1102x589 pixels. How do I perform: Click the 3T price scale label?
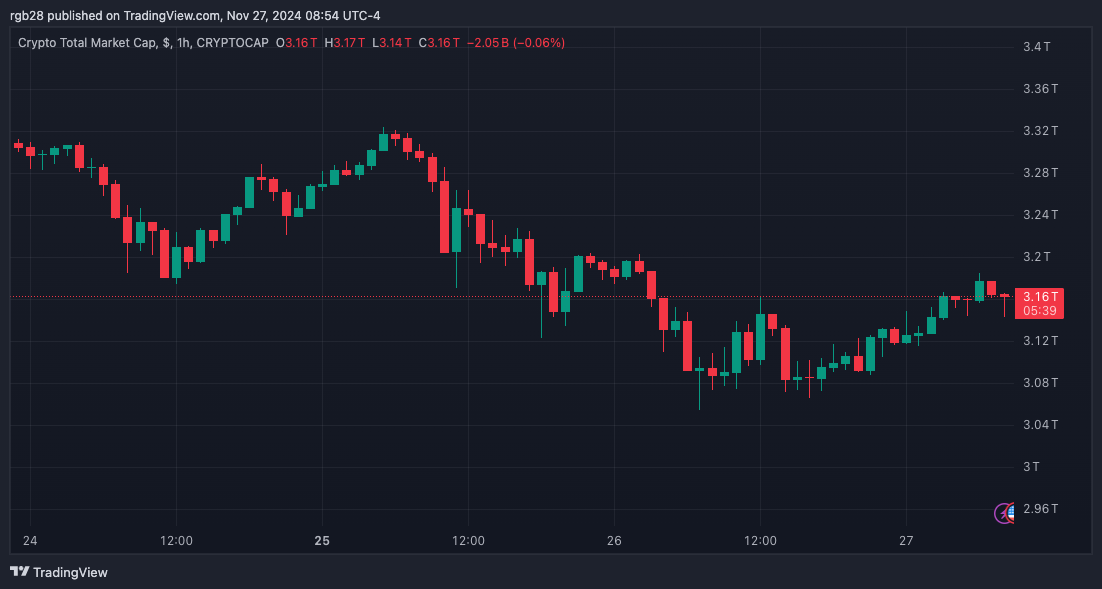[1030, 466]
